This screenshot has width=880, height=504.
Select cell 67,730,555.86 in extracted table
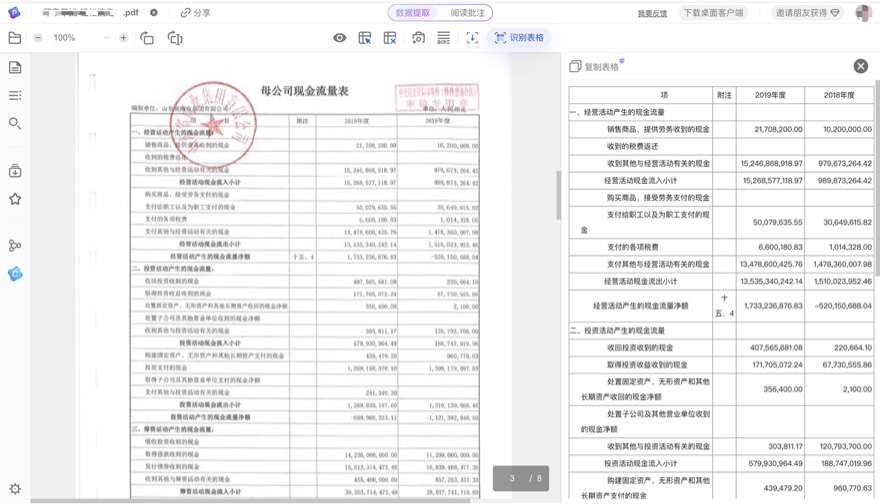[839, 365]
